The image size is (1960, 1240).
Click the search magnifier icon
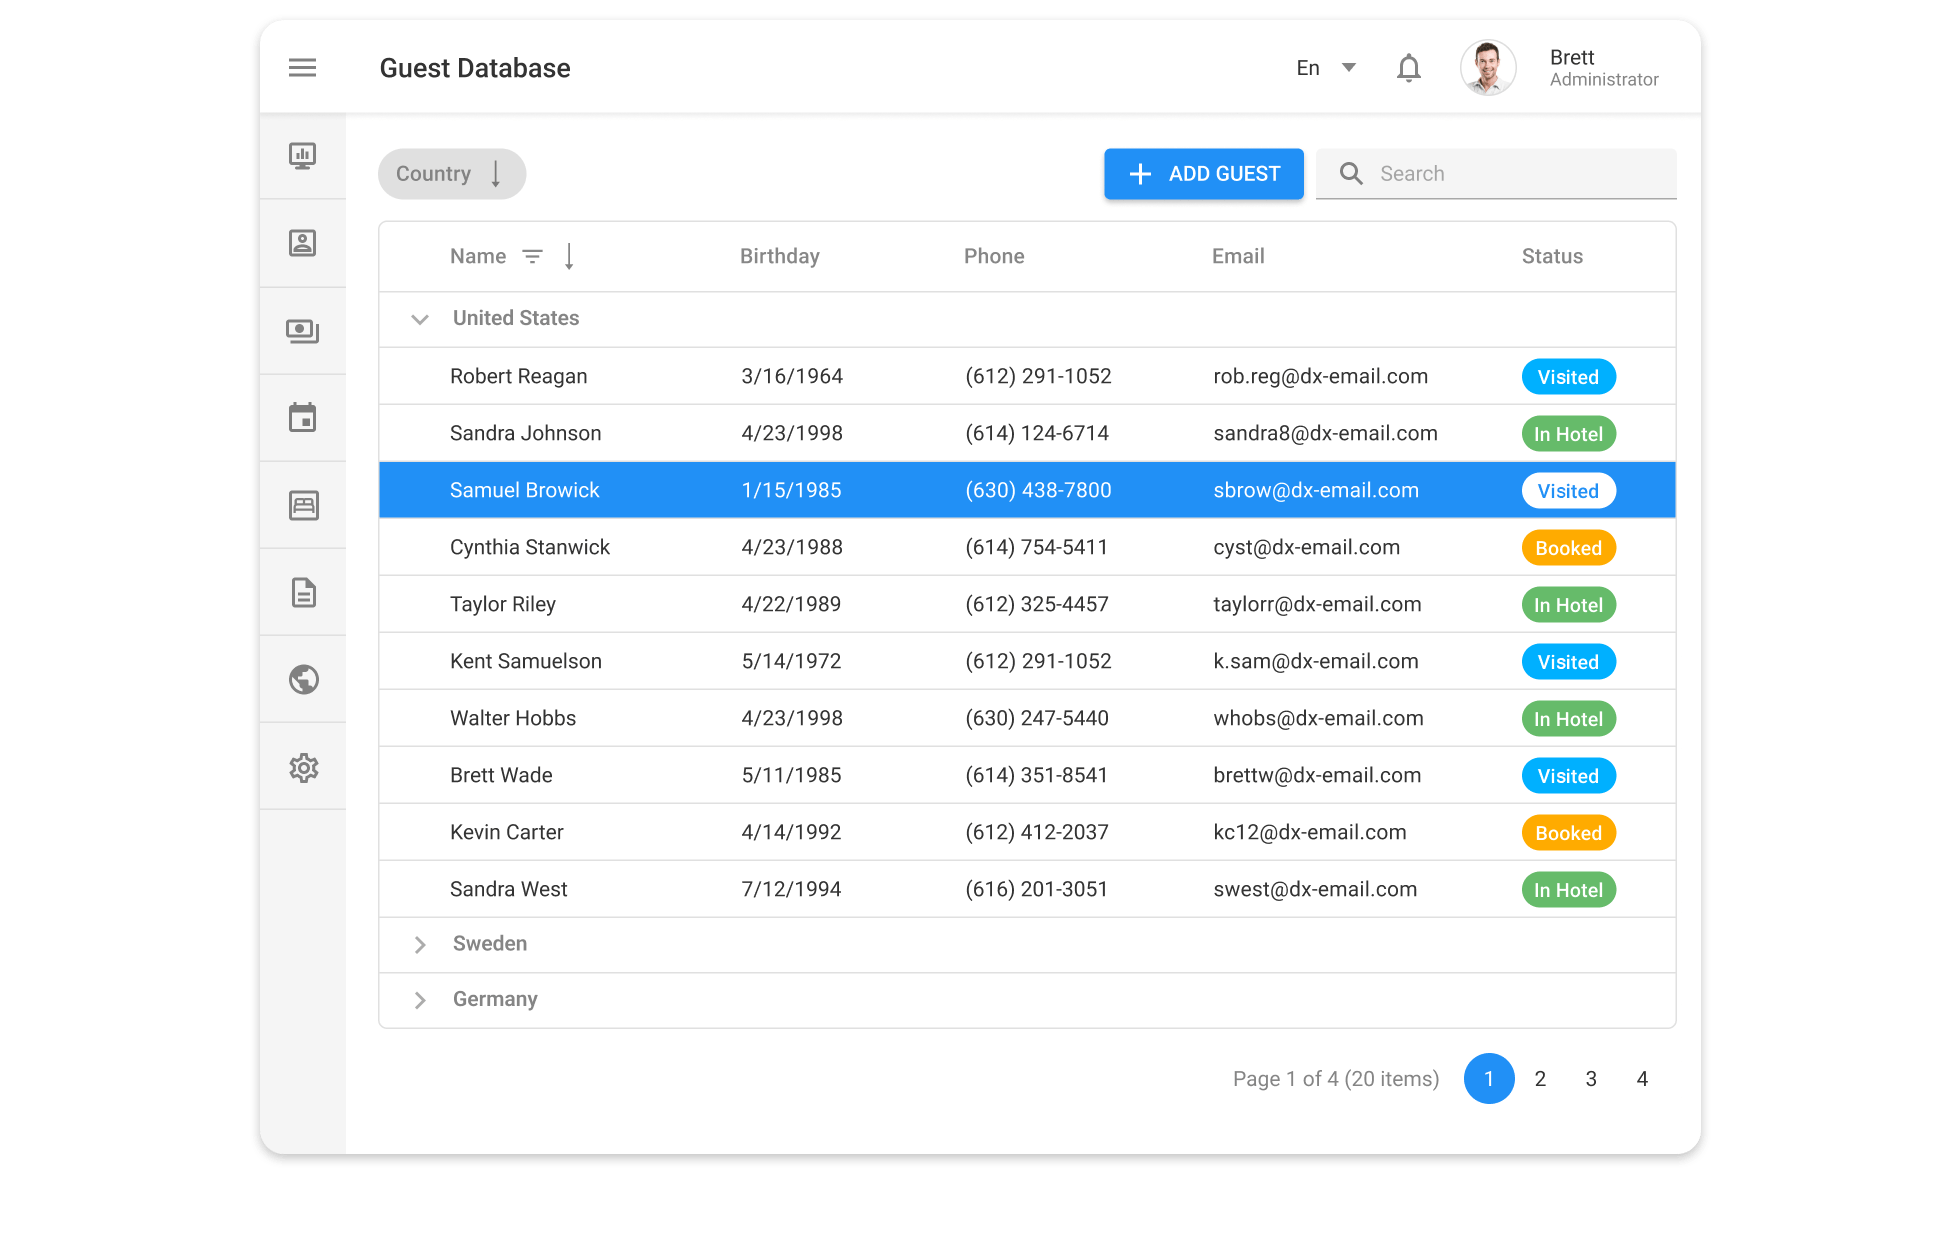[1351, 174]
